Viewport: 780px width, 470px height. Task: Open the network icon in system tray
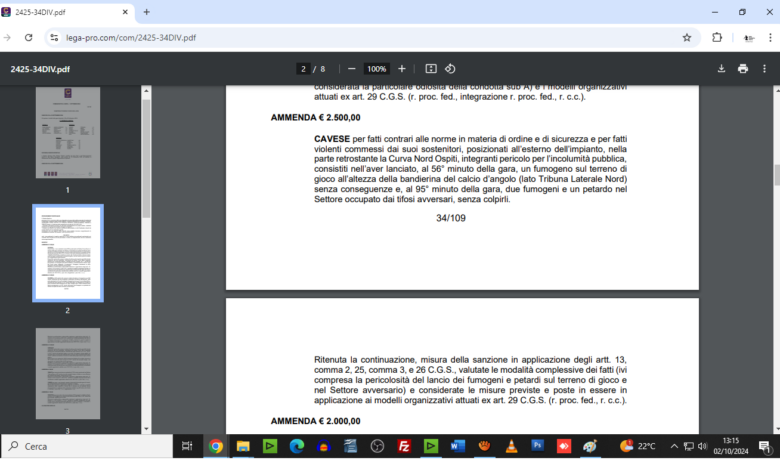click(688, 446)
